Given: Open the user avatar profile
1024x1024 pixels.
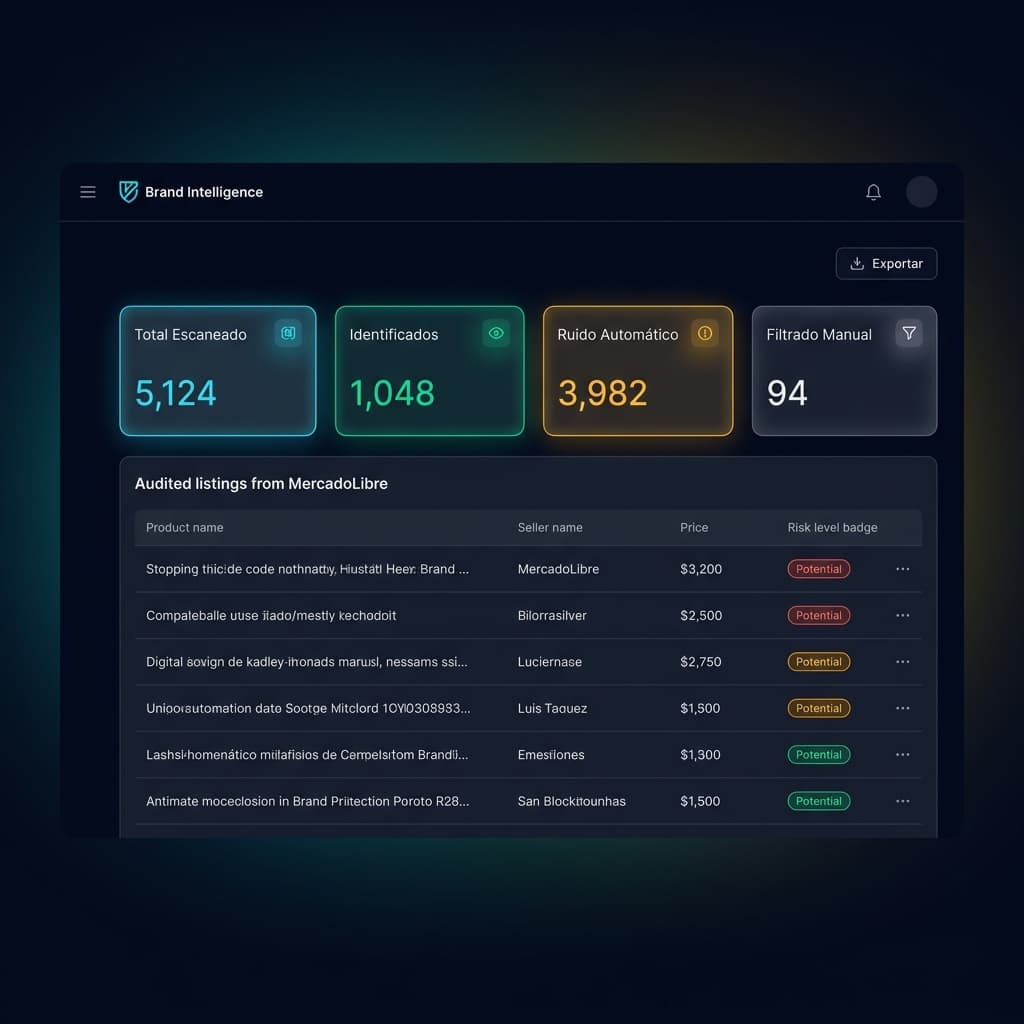Looking at the screenshot, I should [x=921, y=192].
